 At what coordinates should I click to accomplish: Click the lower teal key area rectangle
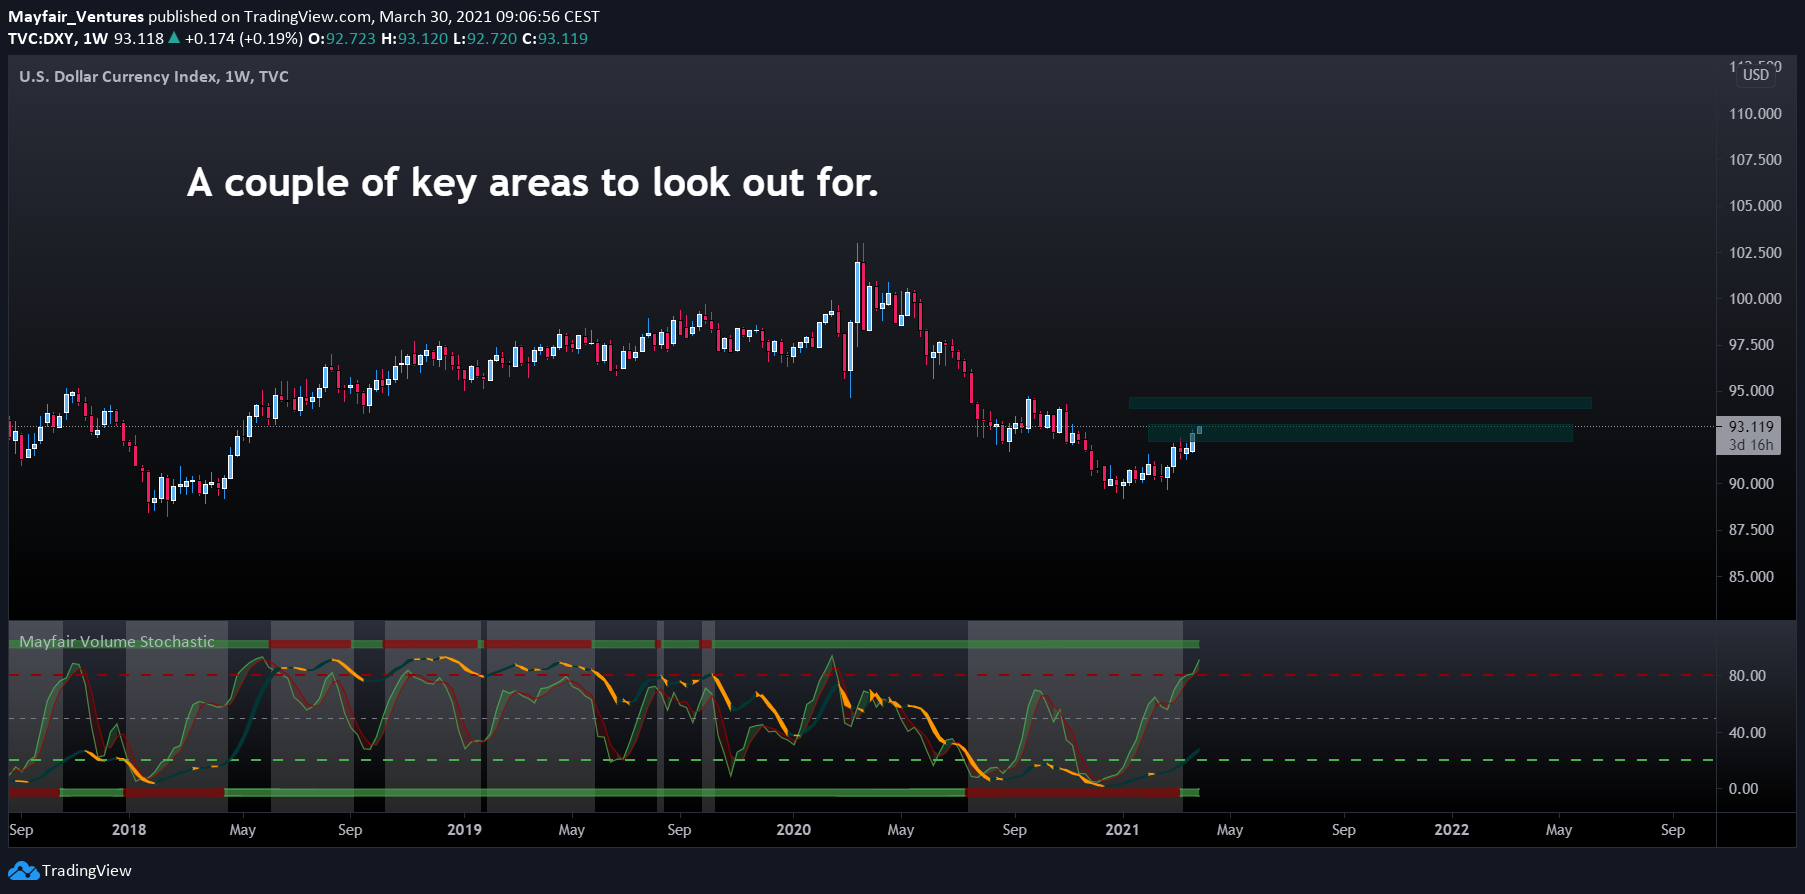1360,433
